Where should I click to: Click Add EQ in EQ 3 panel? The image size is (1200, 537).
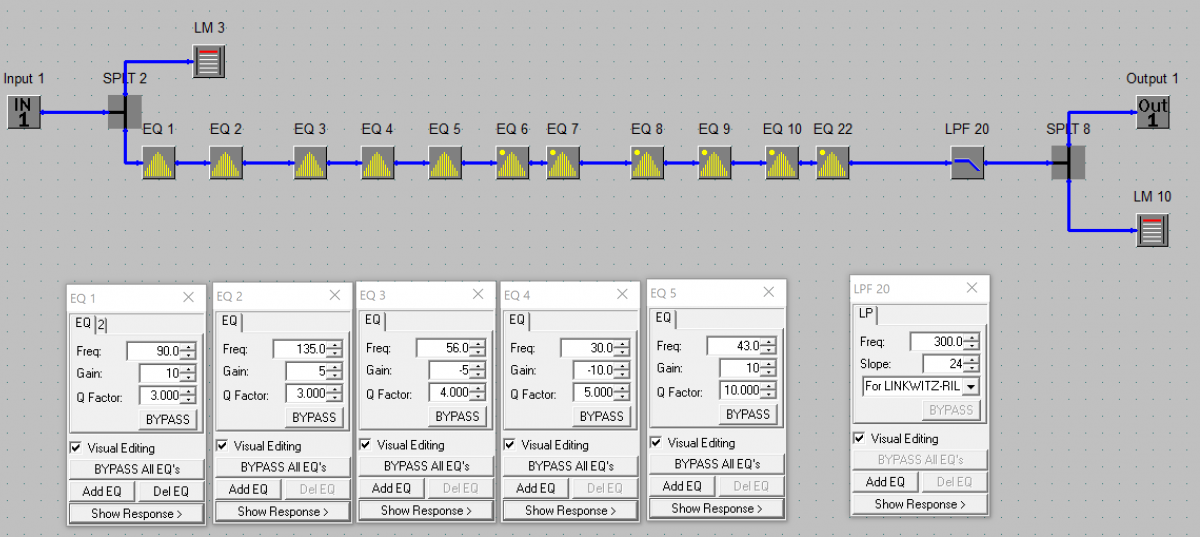(391, 489)
